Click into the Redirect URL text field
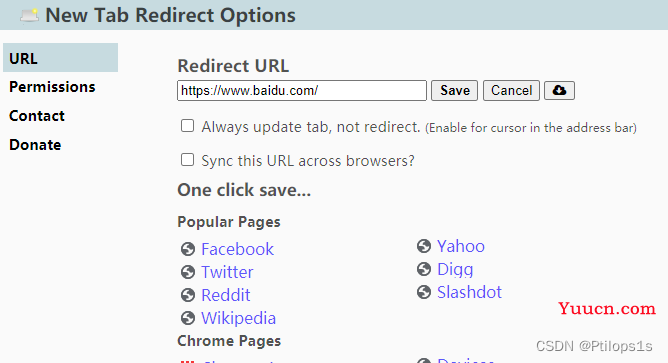Viewport: 668px width, 363px height. click(302, 90)
